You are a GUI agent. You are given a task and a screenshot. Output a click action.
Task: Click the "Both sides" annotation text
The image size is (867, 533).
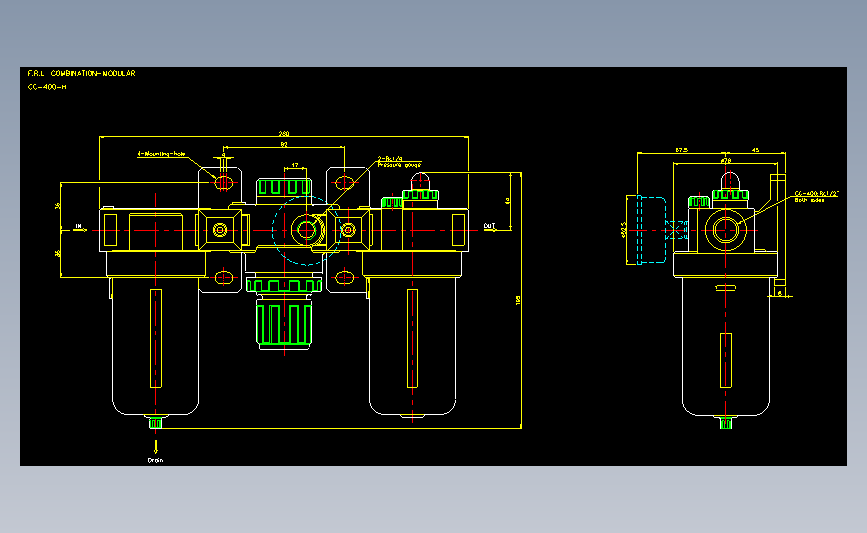[x=809, y=200]
